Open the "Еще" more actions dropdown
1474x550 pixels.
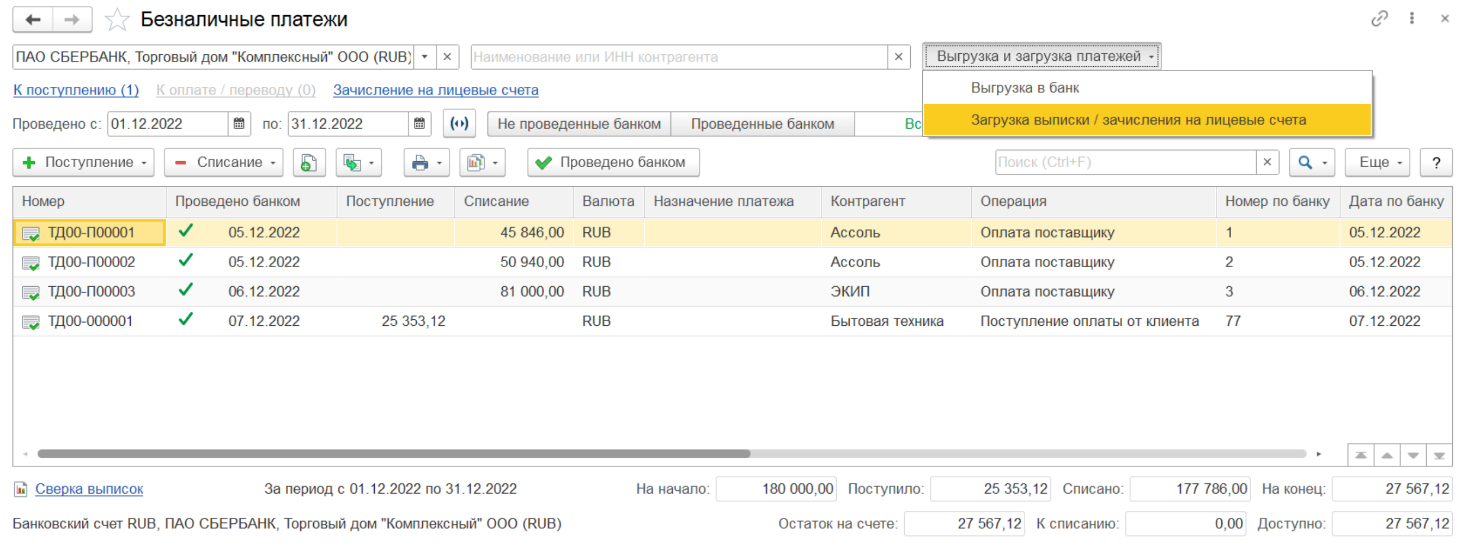1377,162
